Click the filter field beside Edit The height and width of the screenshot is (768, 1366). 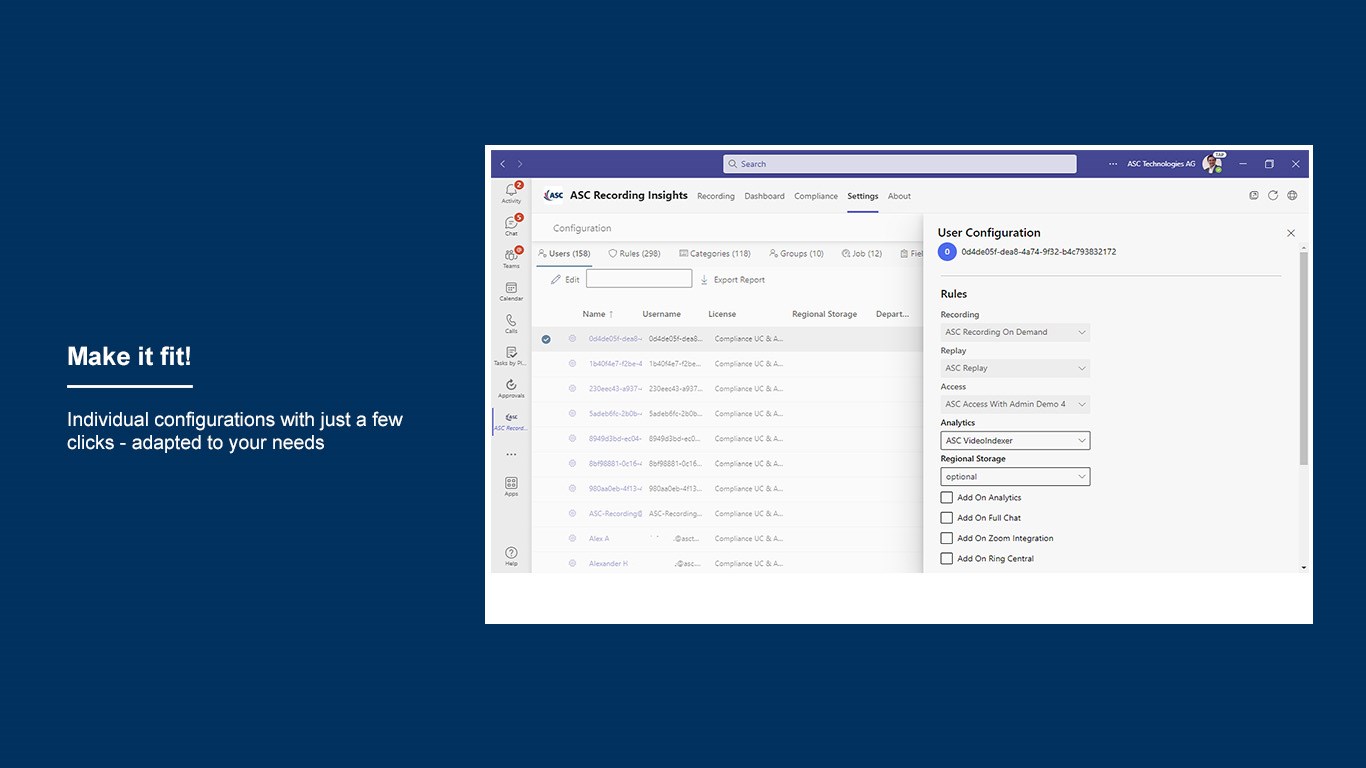point(639,279)
